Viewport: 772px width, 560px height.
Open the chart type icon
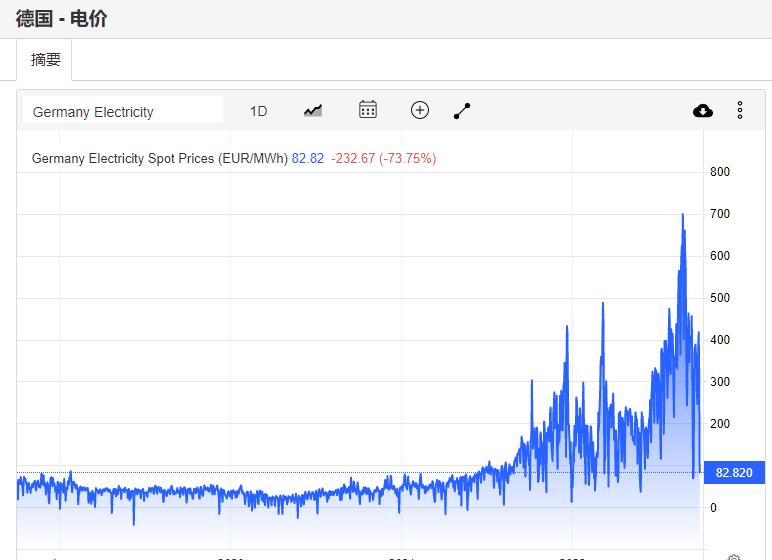tap(313, 110)
